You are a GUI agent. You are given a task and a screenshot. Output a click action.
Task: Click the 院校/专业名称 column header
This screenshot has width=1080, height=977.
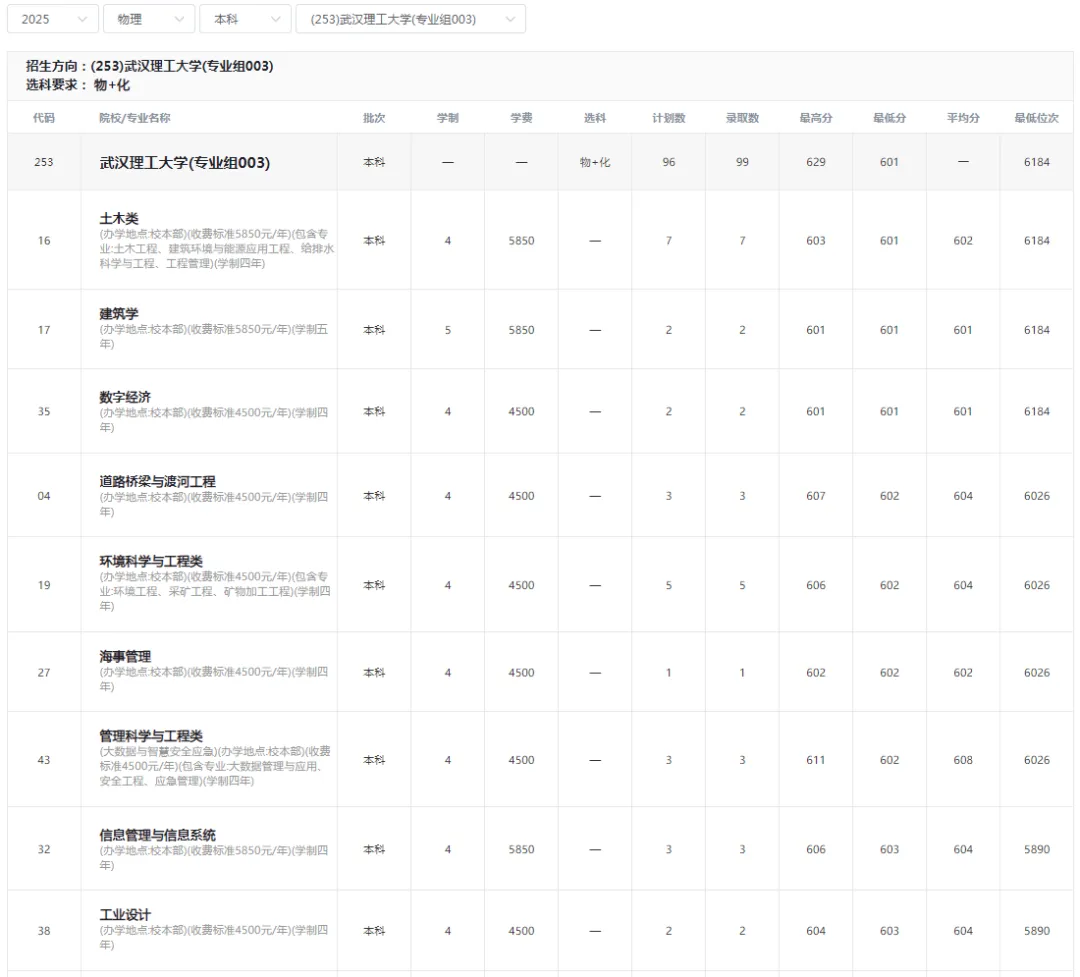(x=135, y=118)
